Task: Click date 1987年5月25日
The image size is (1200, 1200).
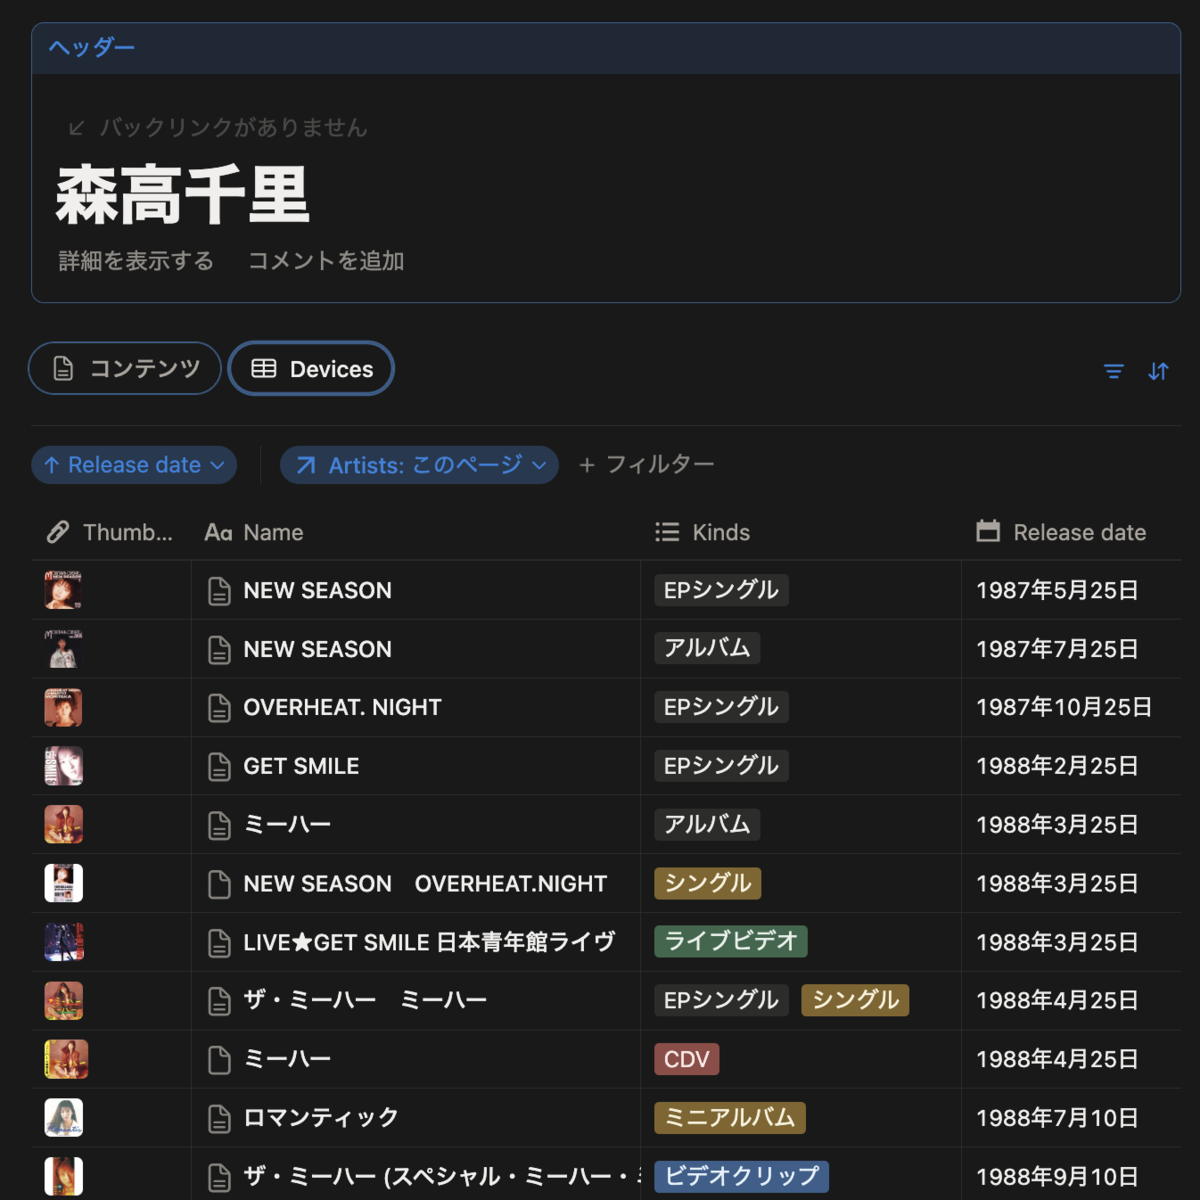Action: [1057, 590]
